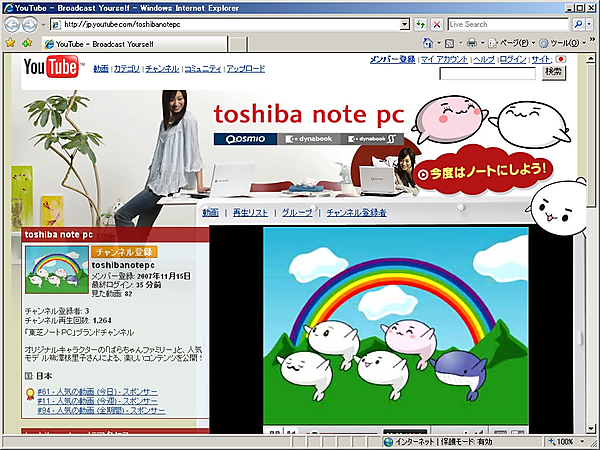Click the Live Search magnifier button
Viewport: 600px width, 450px height.
(x=578, y=24)
